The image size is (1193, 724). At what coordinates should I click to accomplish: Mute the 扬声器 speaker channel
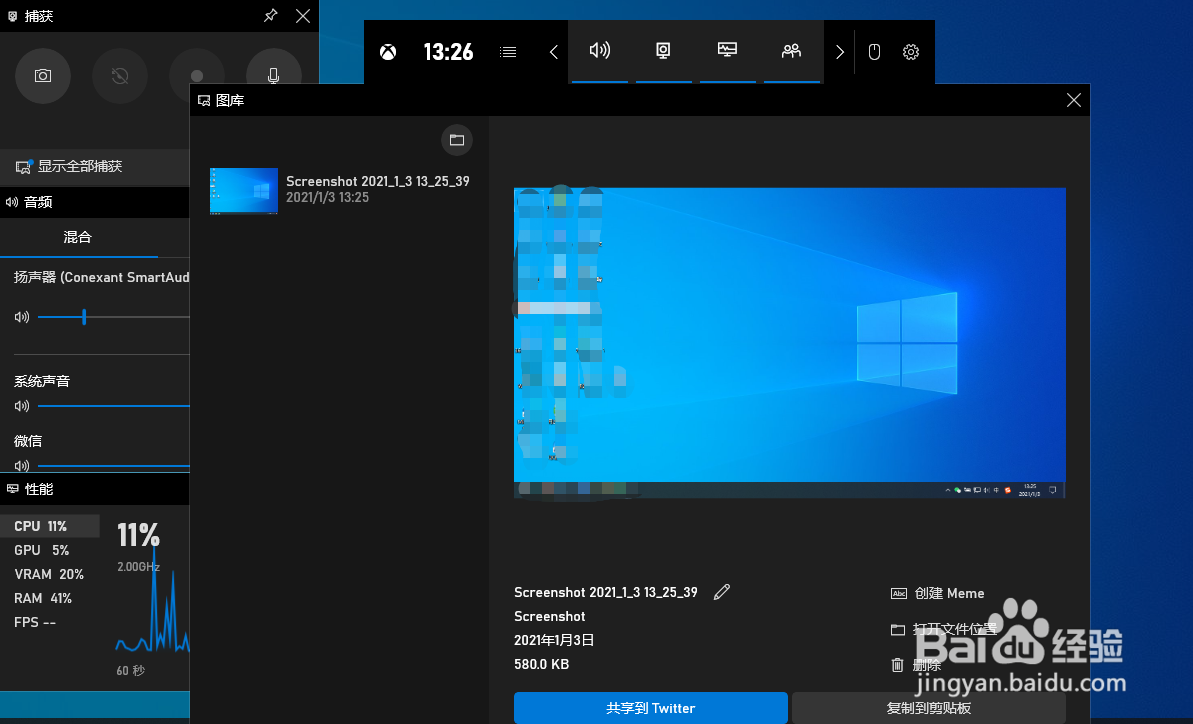click(20, 316)
